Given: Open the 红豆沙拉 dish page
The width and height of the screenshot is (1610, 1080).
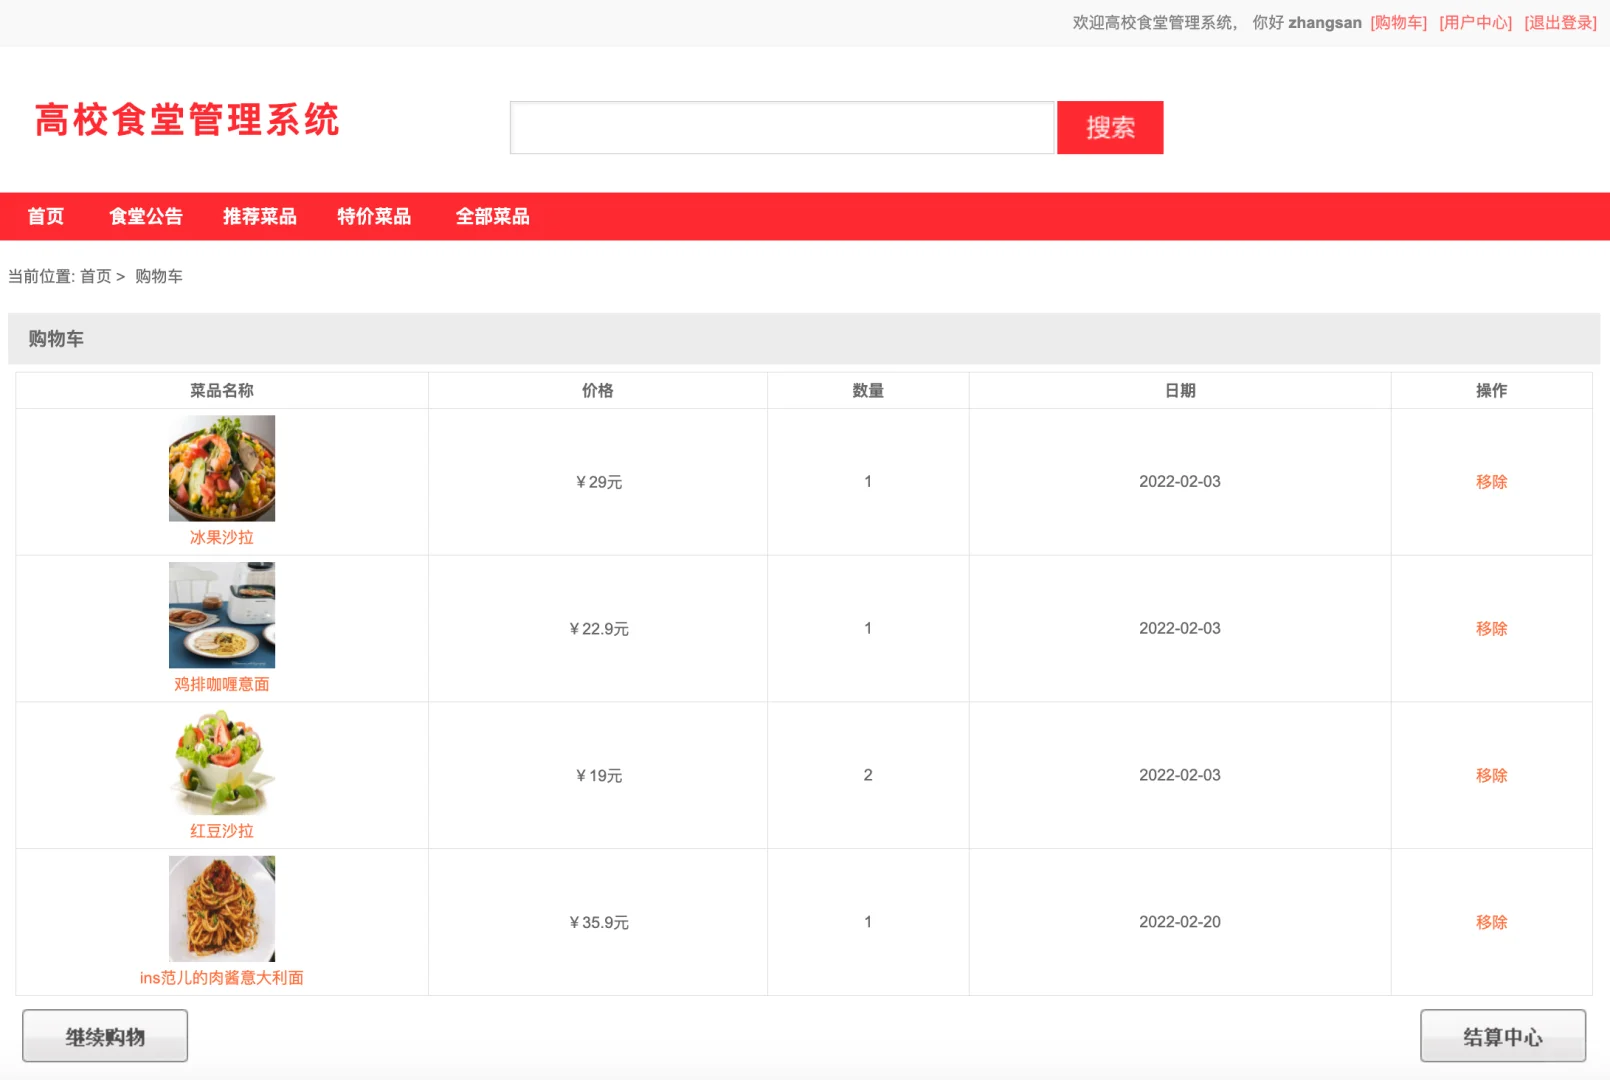Looking at the screenshot, I should point(221,831).
